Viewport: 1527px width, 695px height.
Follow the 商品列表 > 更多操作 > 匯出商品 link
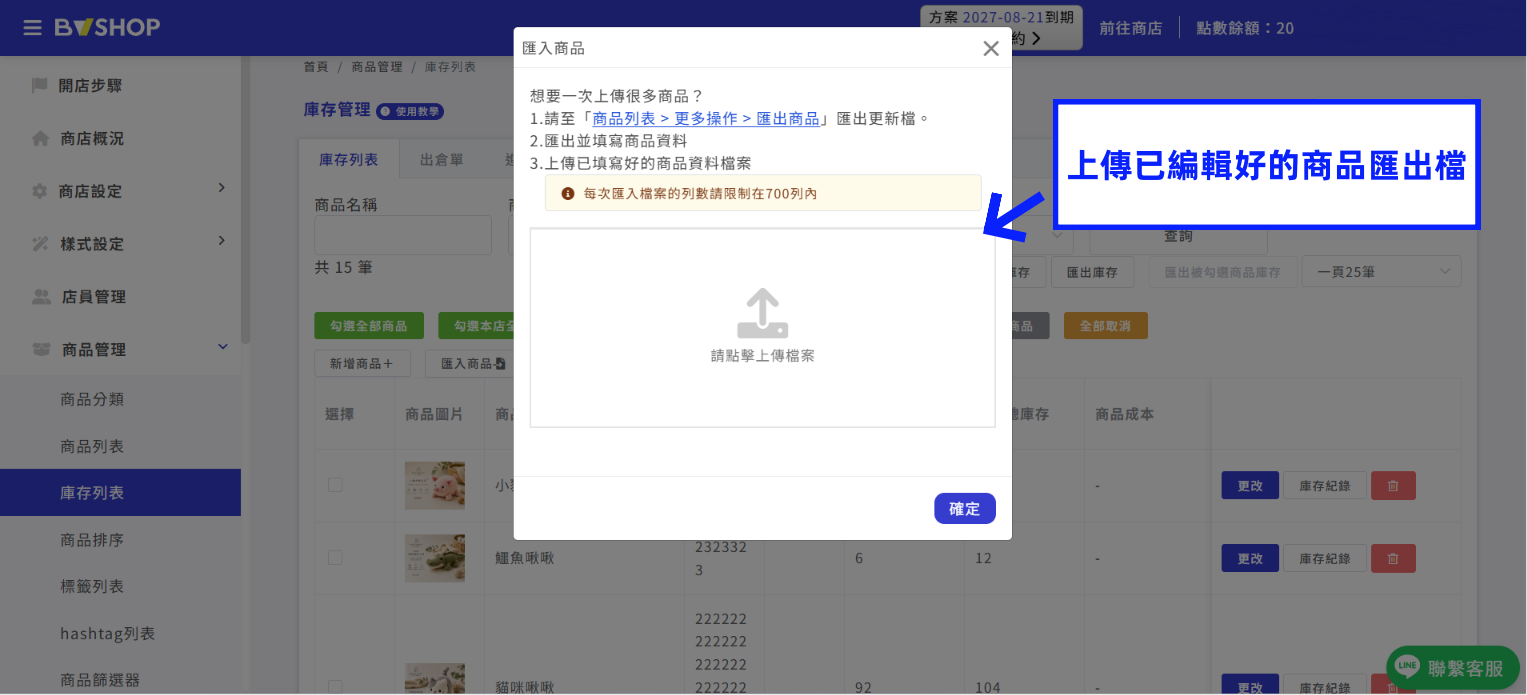pyautogui.click(x=706, y=118)
